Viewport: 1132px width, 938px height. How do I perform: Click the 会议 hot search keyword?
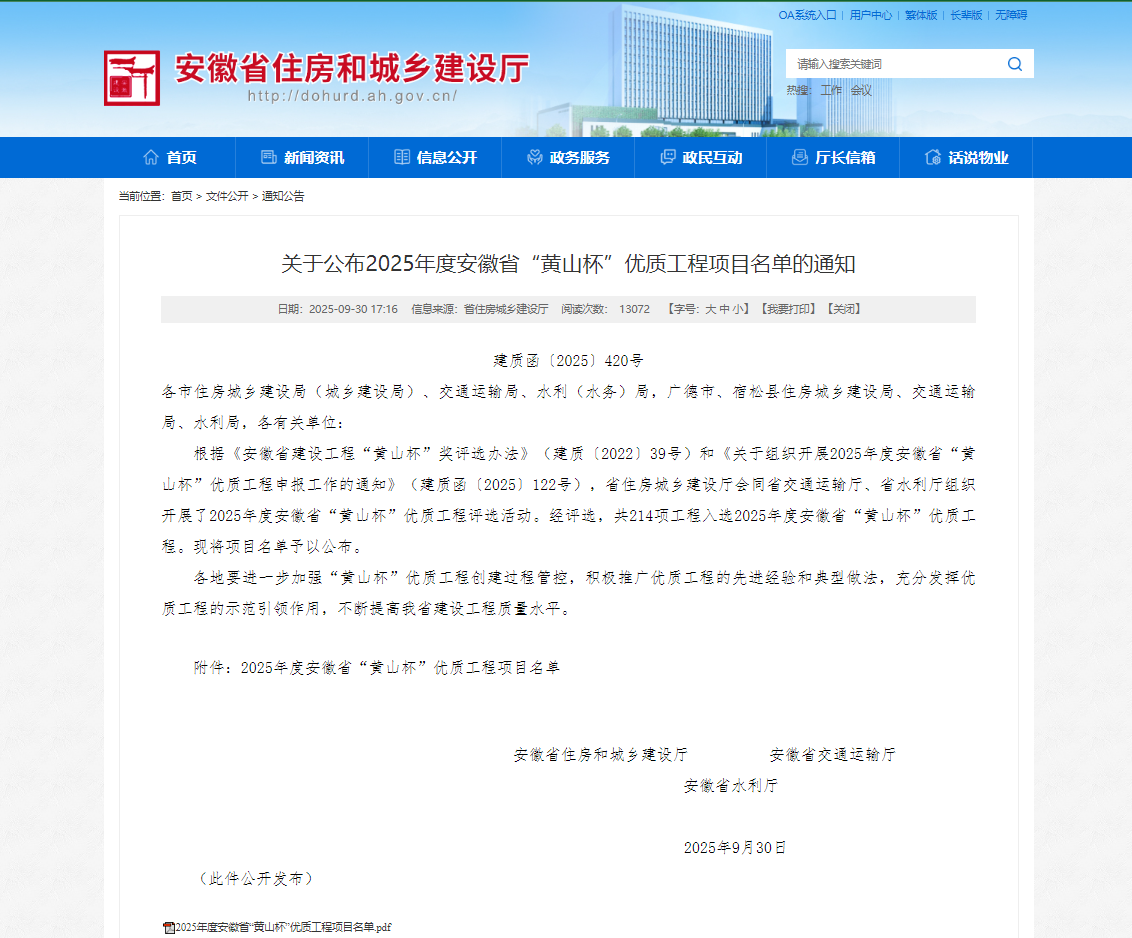pyautogui.click(x=859, y=89)
